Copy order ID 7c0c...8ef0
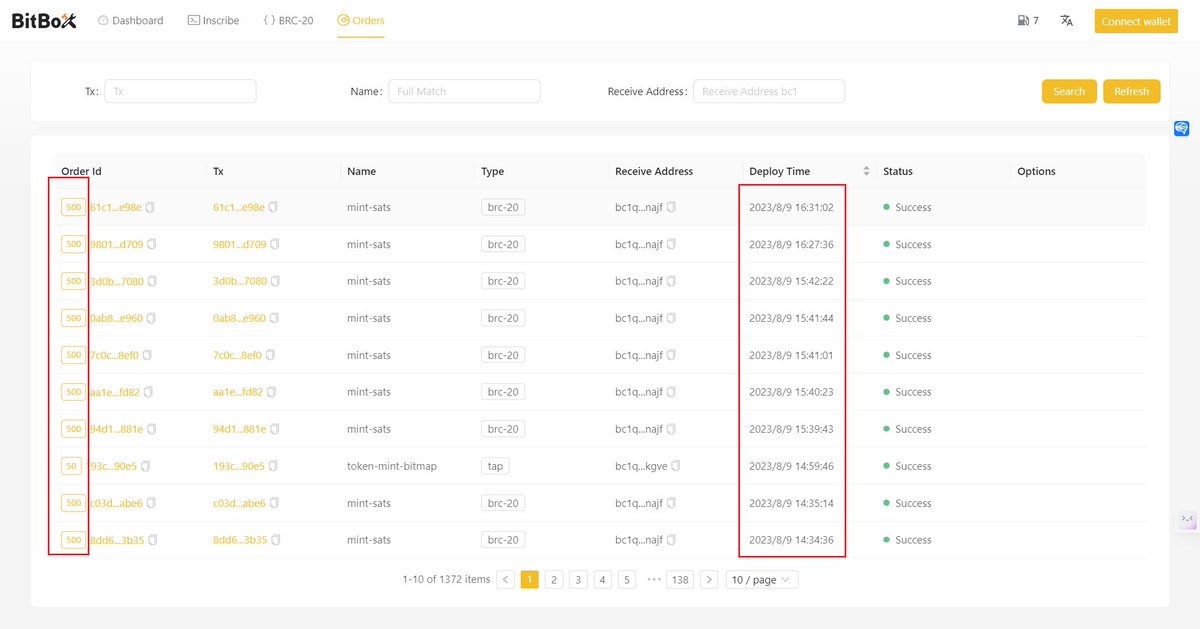The width and height of the screenshot is (1200, 629). pos(147,356)
